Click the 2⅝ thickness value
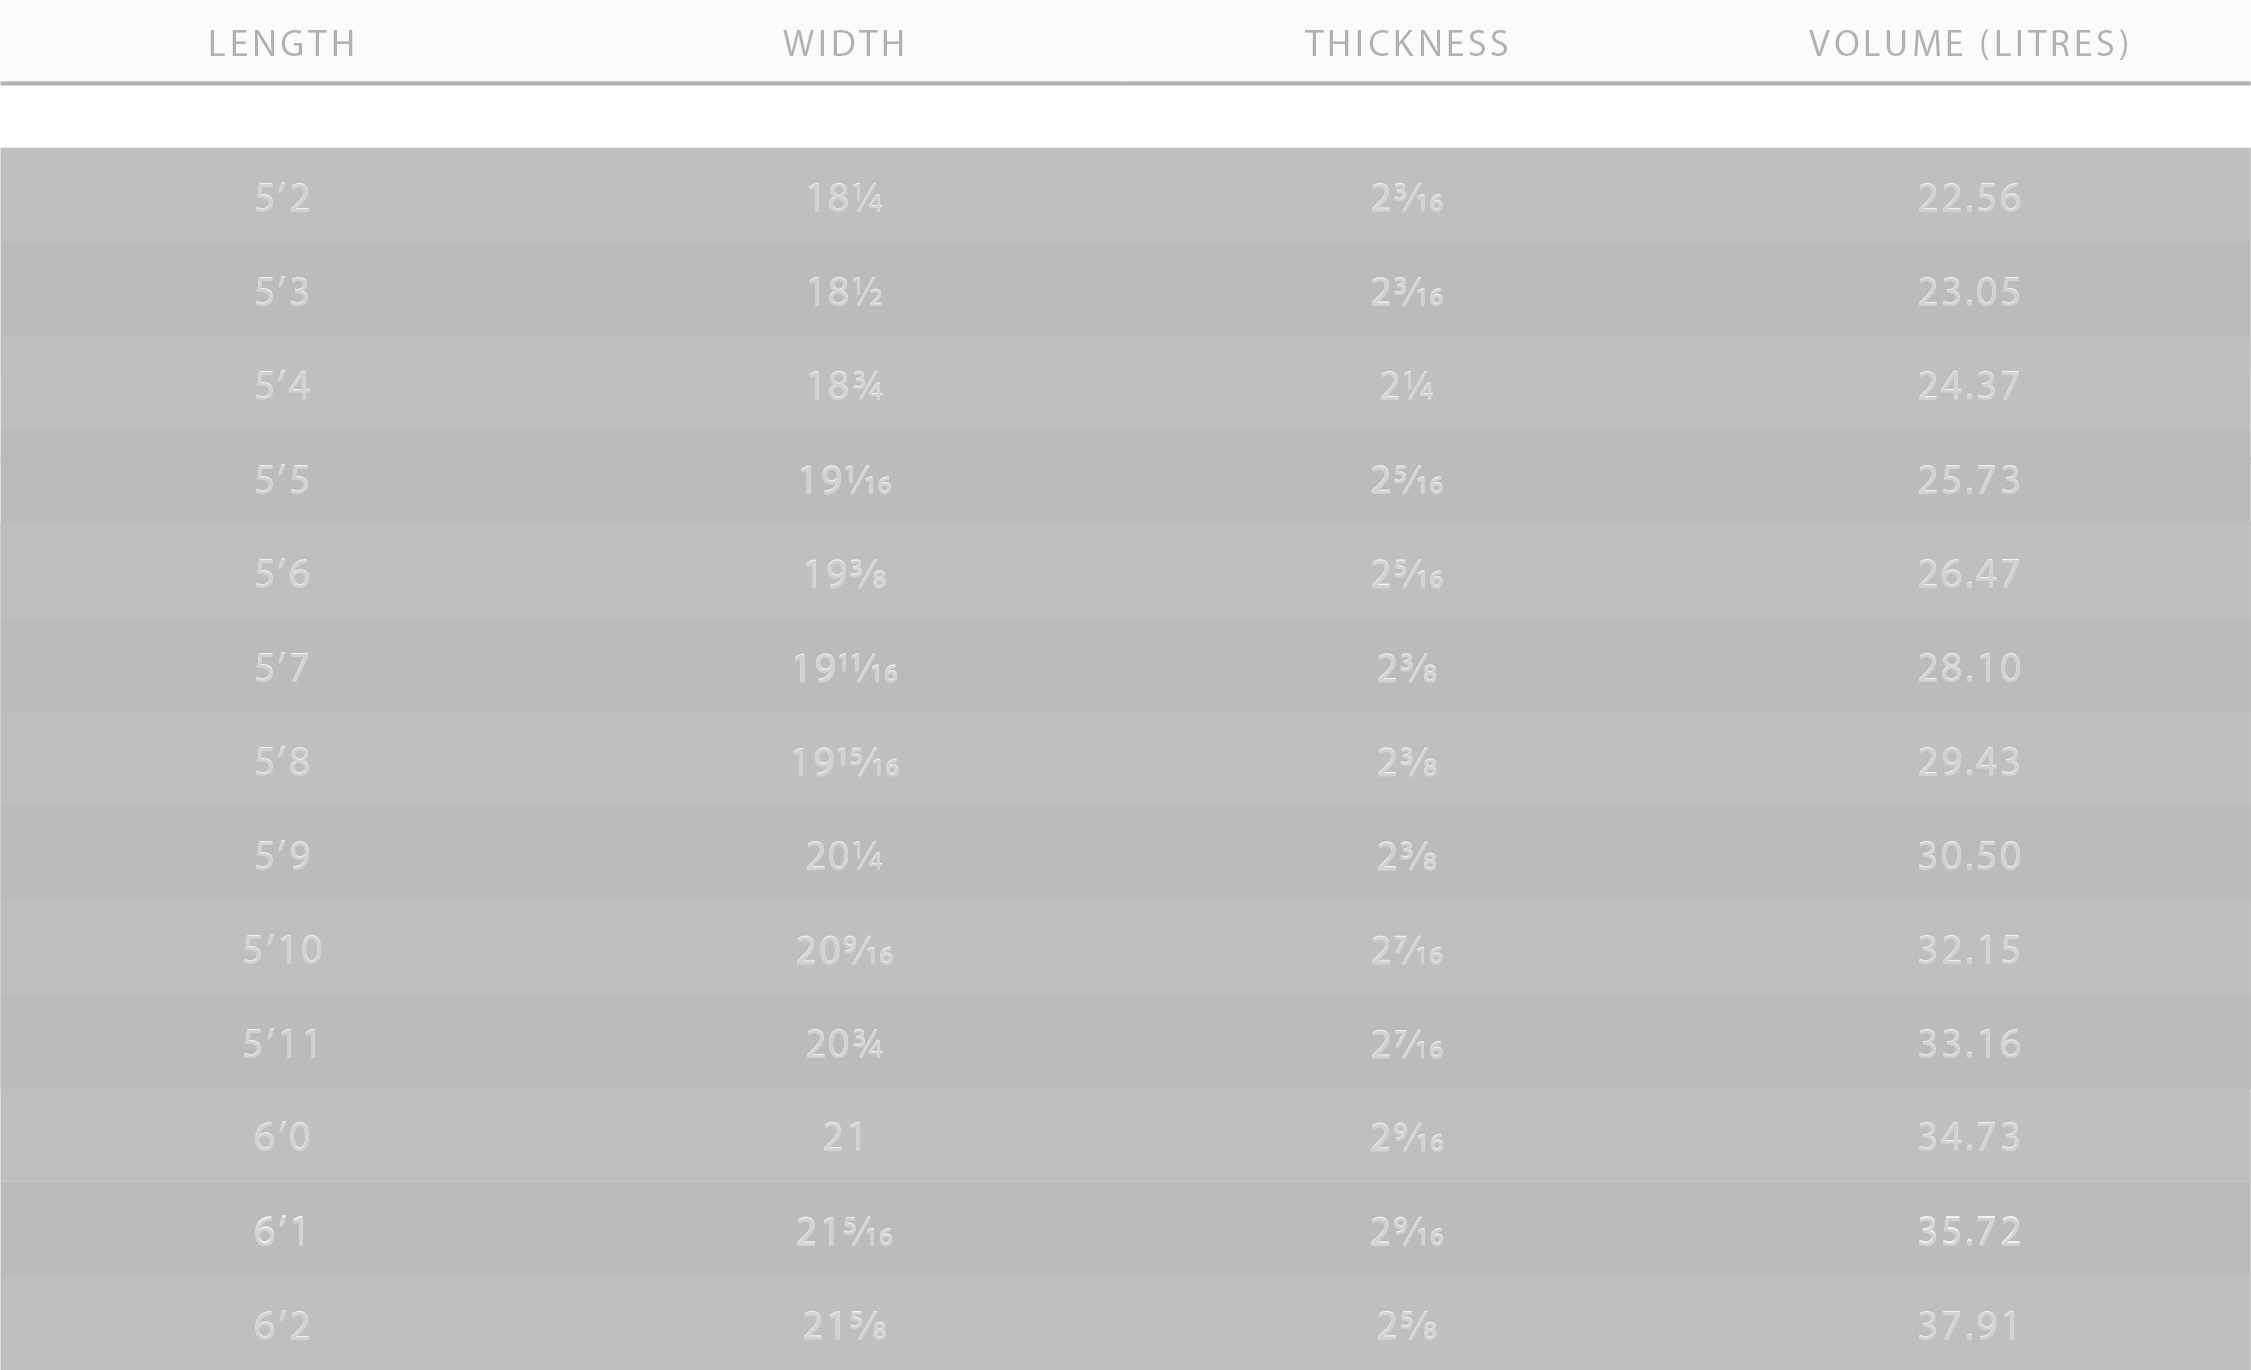This screenshot has height=1370, width=2251. pos(1407,1326)
